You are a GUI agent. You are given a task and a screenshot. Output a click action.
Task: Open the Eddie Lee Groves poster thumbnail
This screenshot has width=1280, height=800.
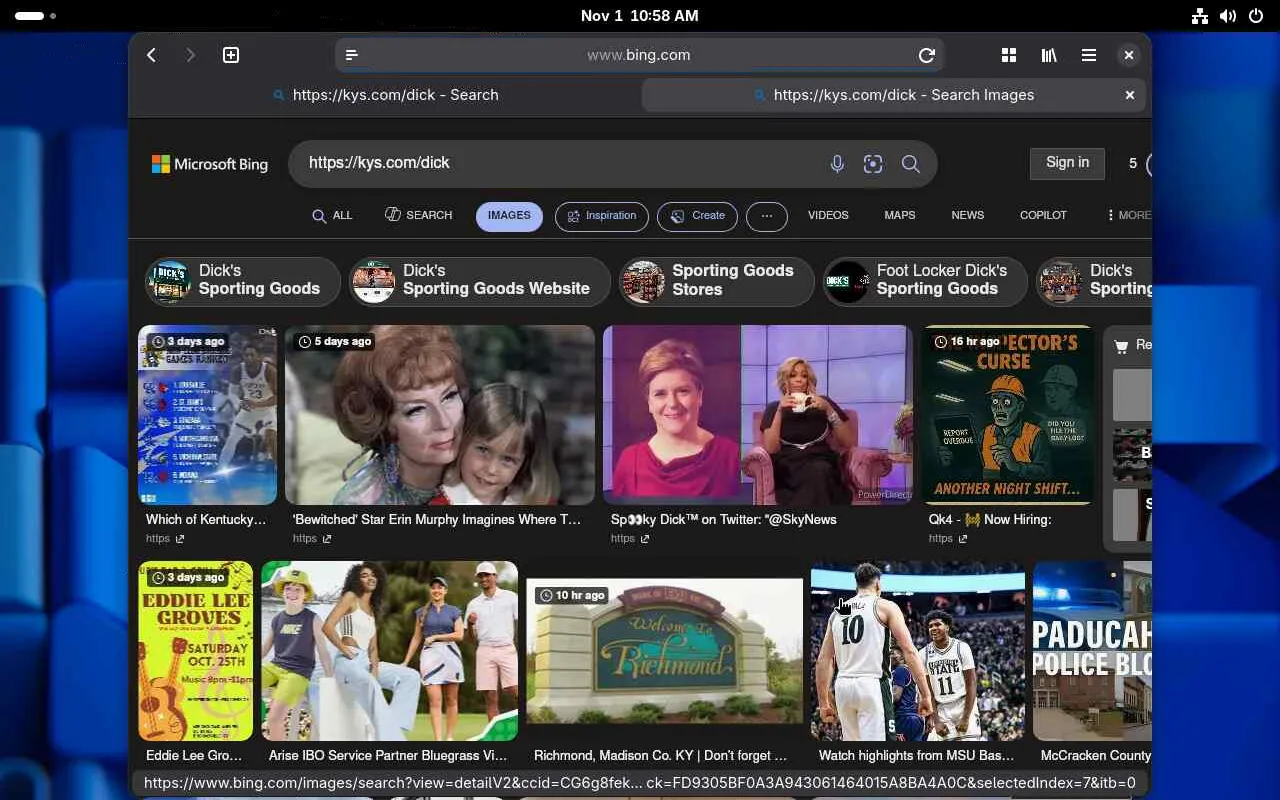point(196,651)
